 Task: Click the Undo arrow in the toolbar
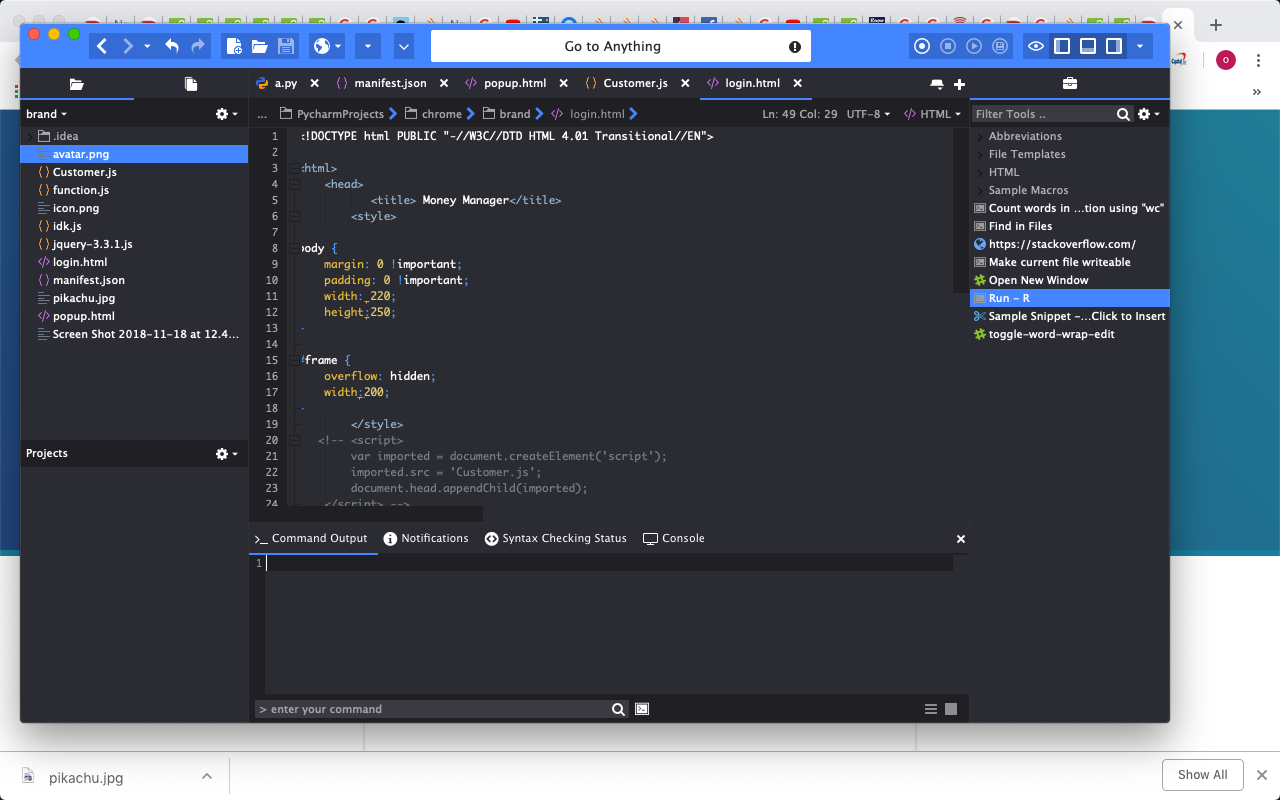(172, 46)
